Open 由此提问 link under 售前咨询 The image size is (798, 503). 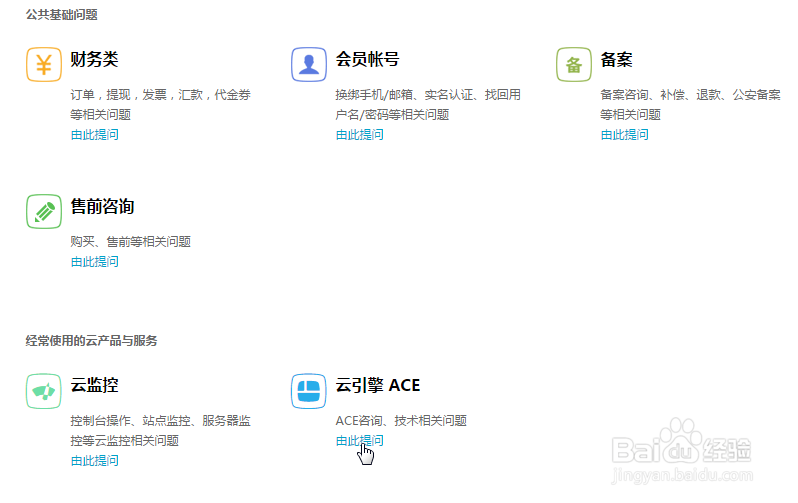[95, 262]
